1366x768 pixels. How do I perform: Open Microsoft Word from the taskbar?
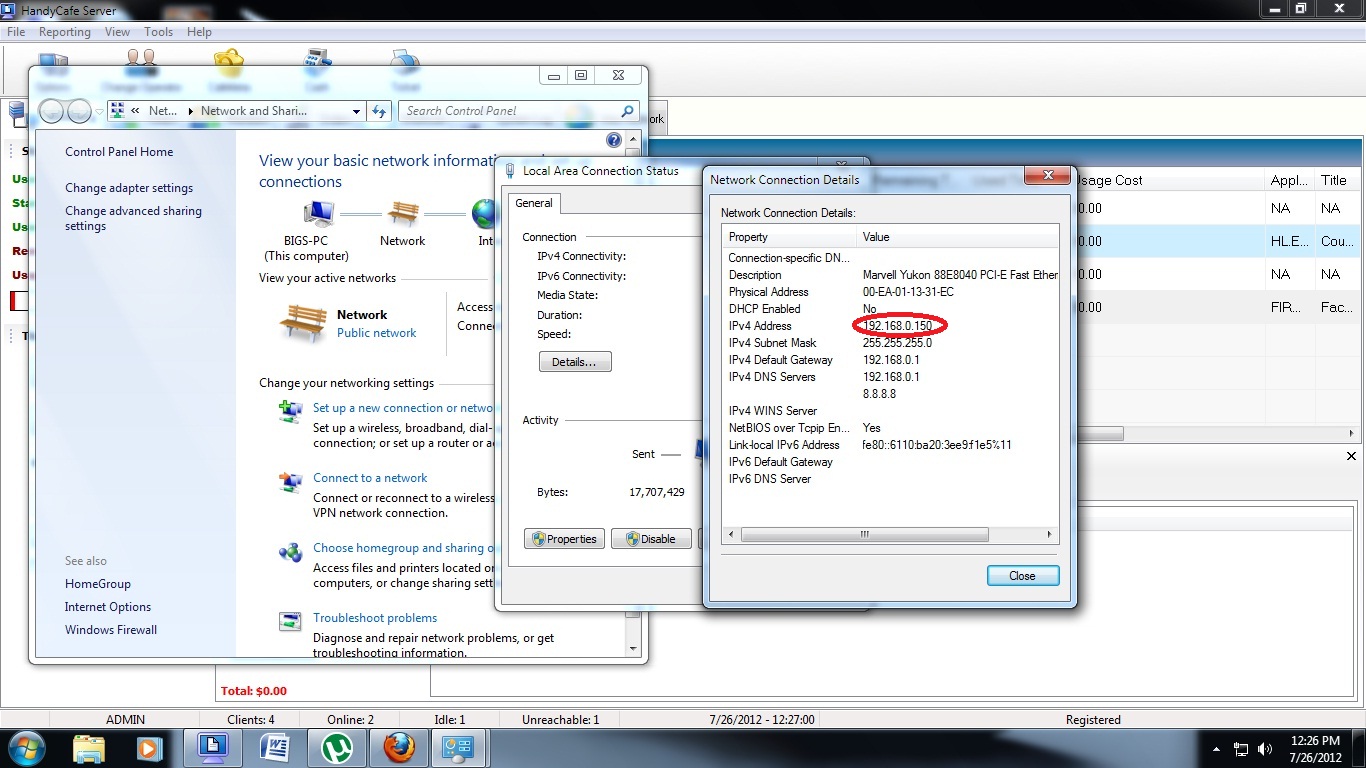coord(274,748)
